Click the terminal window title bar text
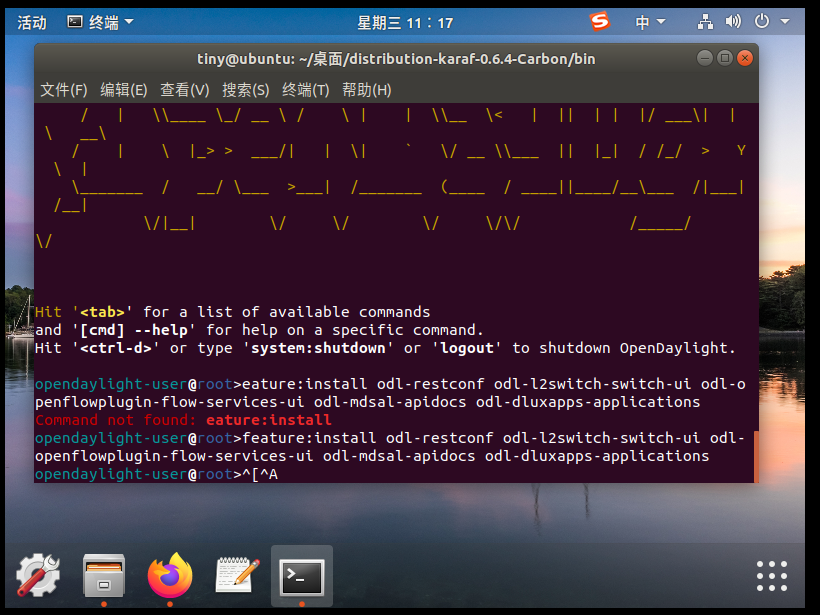Image resolution: width=820 pixels, height=615 pixels. [x=396, y=59]
